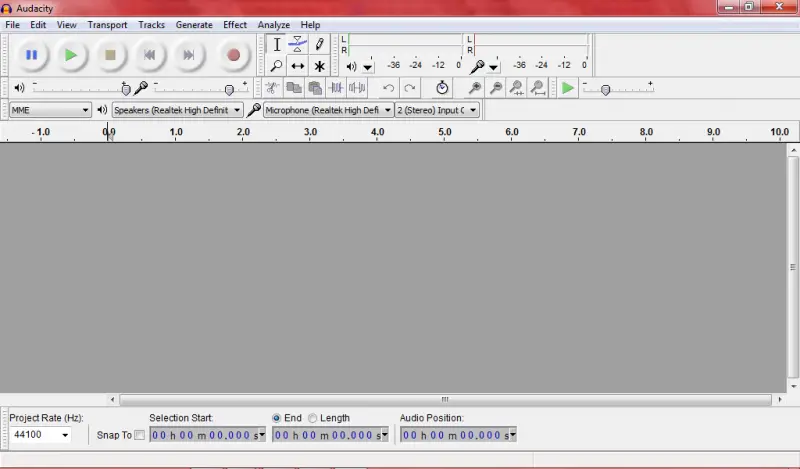Open the Generate menu
The height and width of the screenshot is (469, 800).
pos(194,24)
